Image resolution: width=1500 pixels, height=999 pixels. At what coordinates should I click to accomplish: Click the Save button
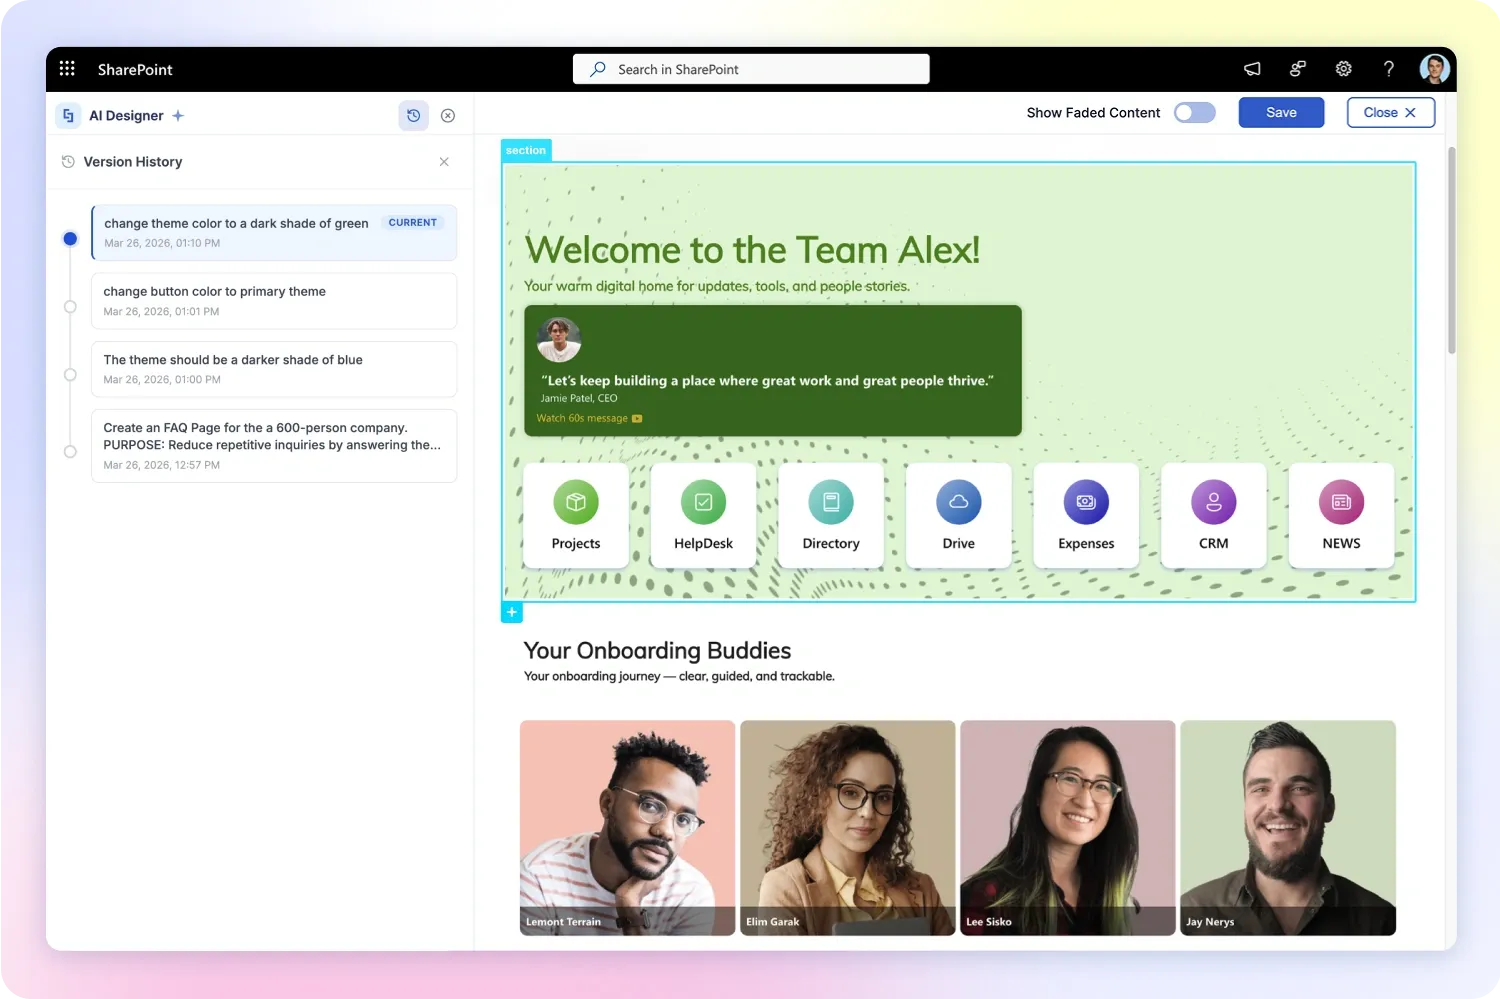click(x=1281, y=113)
